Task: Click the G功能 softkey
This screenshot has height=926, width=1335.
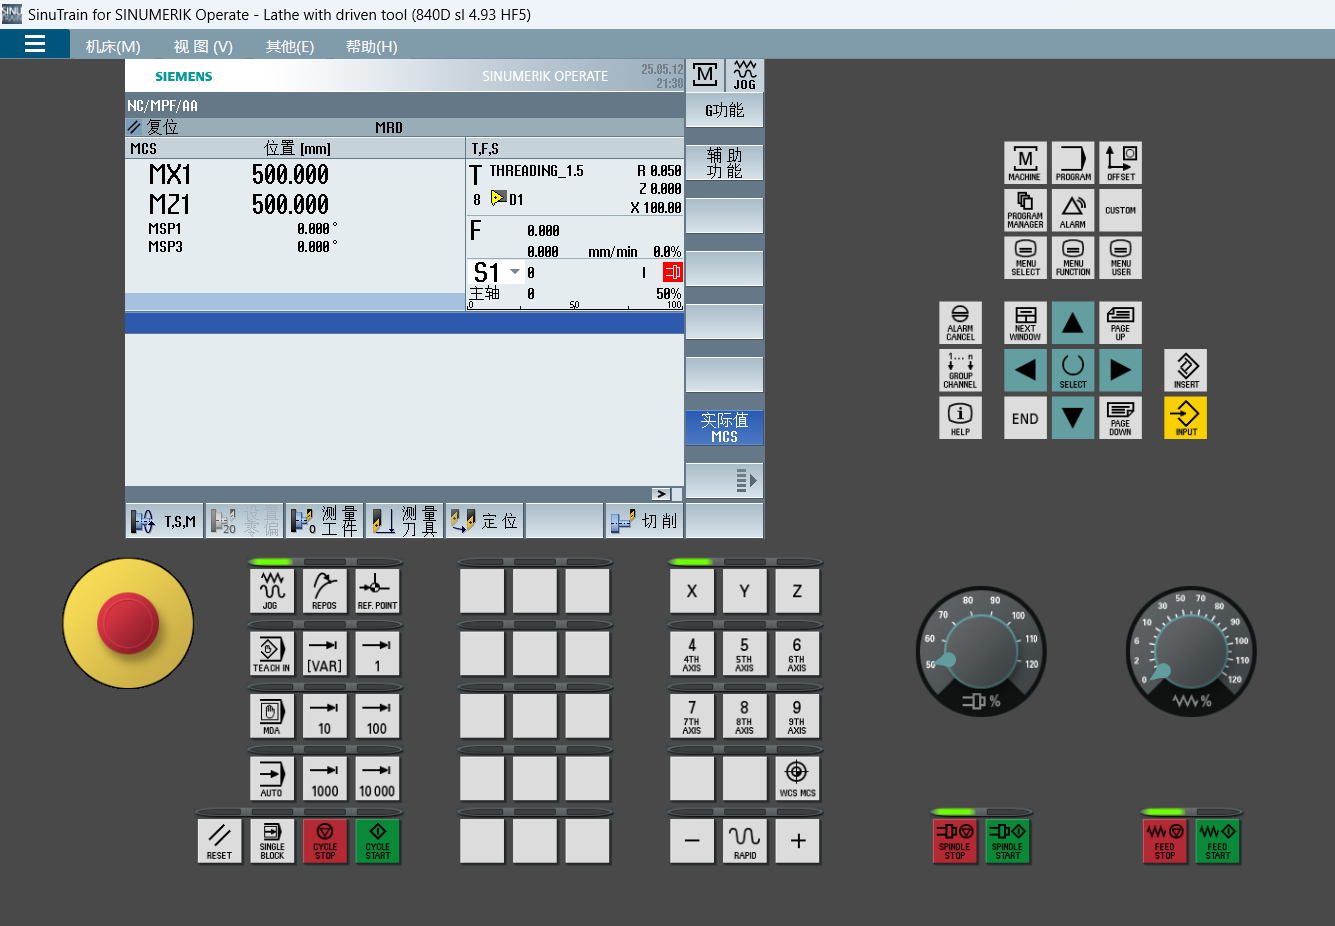Action: [x=725, y=110]
